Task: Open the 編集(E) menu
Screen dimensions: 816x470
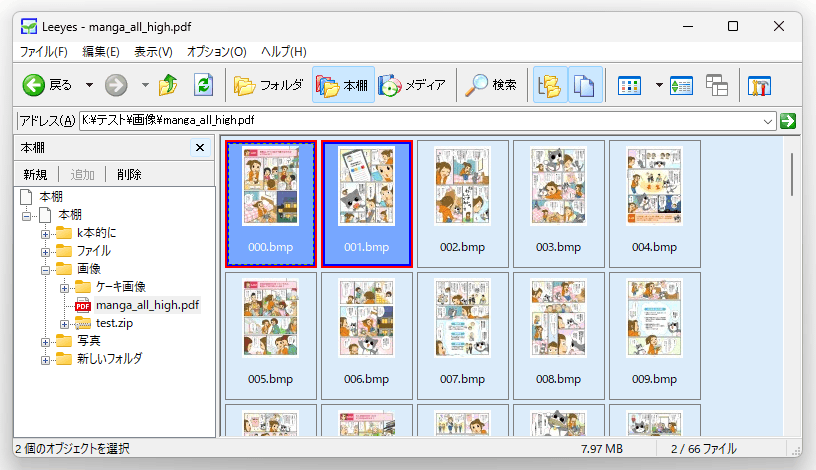Action: pos(101,52)
